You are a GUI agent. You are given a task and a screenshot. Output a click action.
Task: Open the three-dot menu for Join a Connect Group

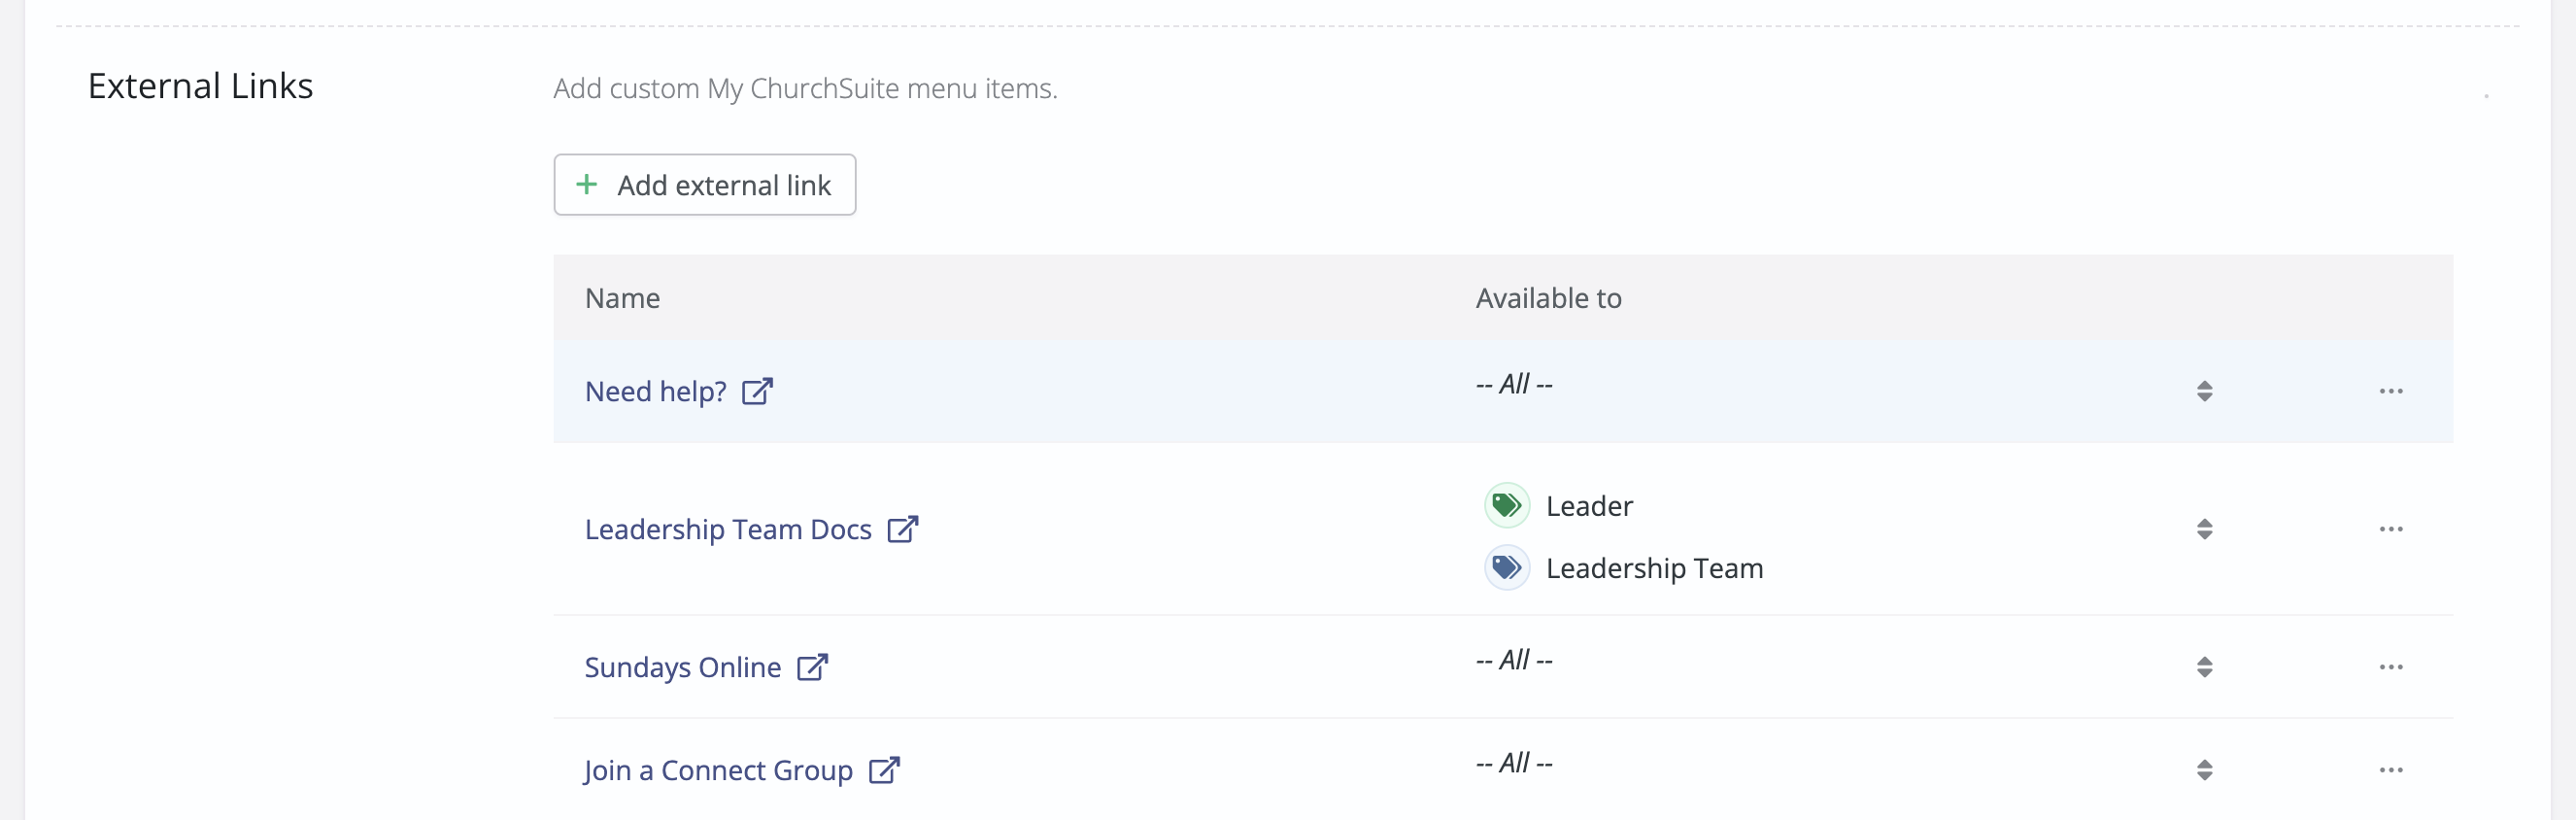pyautogui.click(x=2391, y=770)
